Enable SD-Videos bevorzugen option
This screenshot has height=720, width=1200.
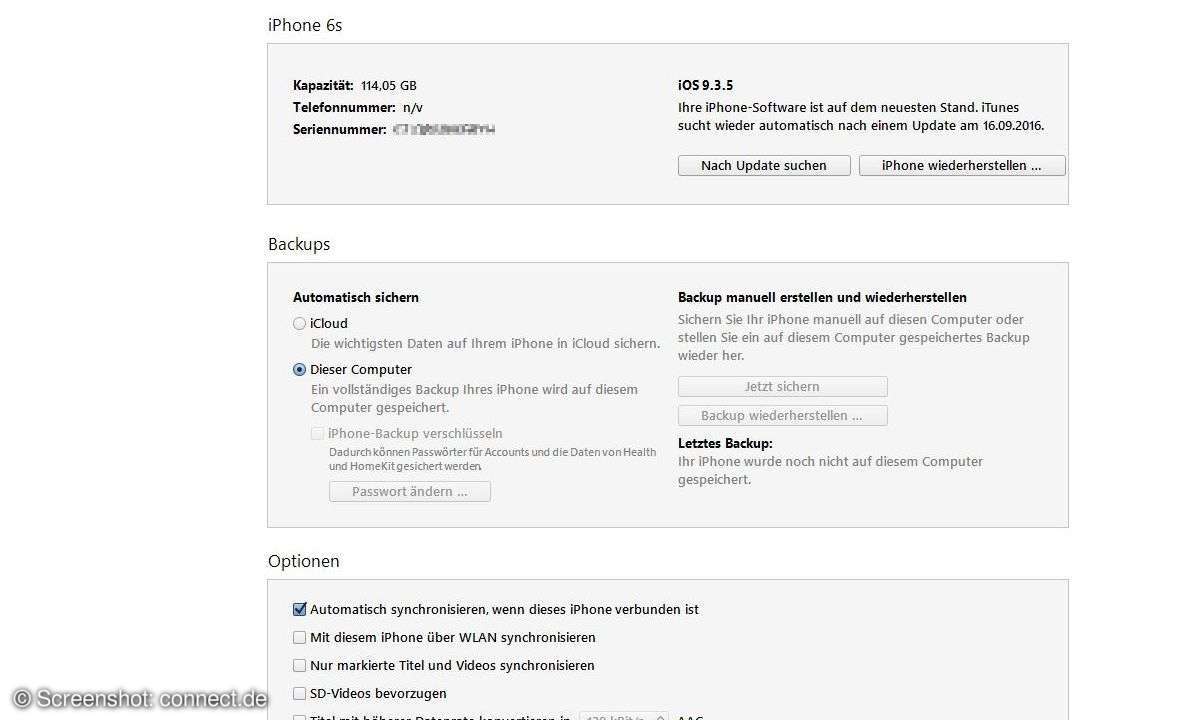click(x=299, y=693)
